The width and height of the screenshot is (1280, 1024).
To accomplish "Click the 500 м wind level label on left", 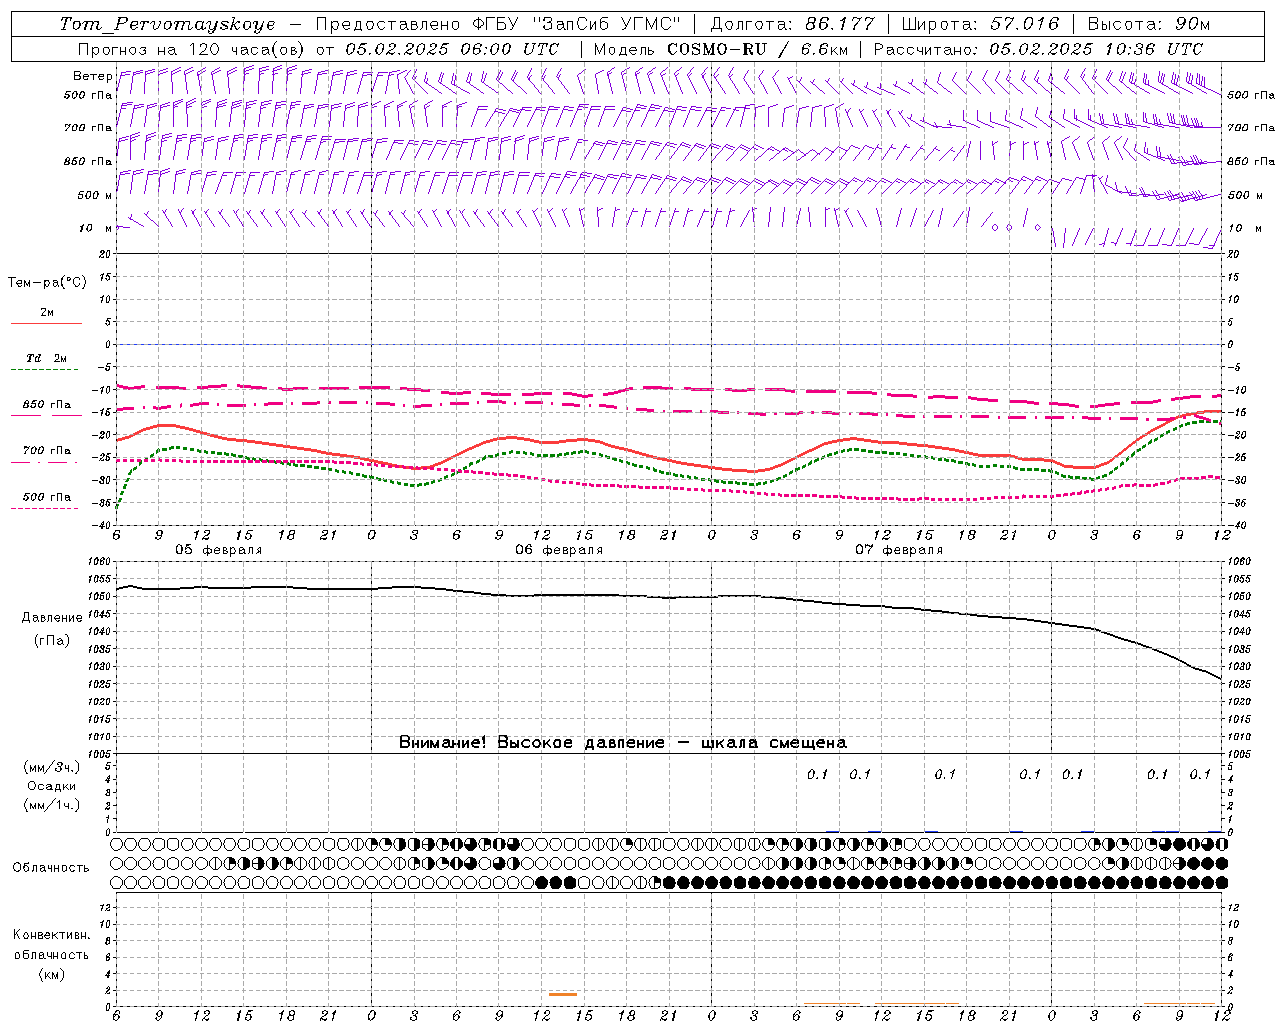I will pos(94,196).
